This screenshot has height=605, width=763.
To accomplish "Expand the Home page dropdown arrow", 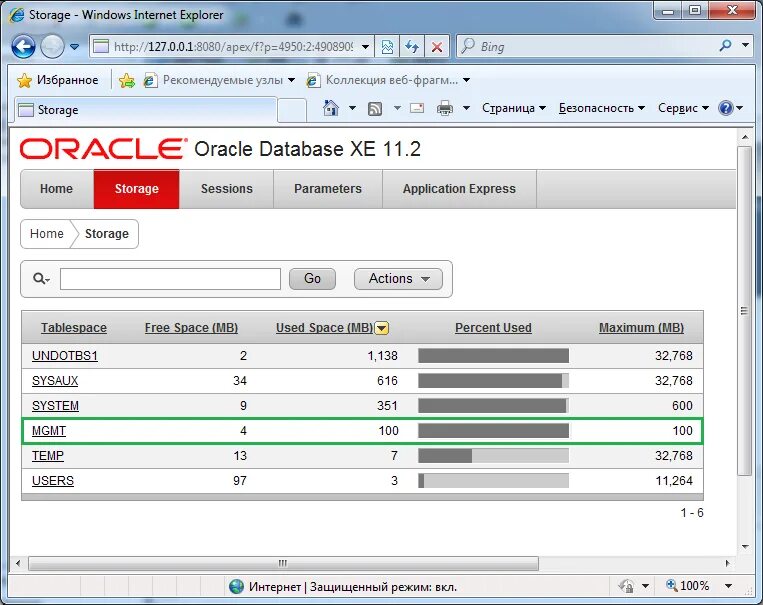I will pyautogui.click(x=352, y=108).
